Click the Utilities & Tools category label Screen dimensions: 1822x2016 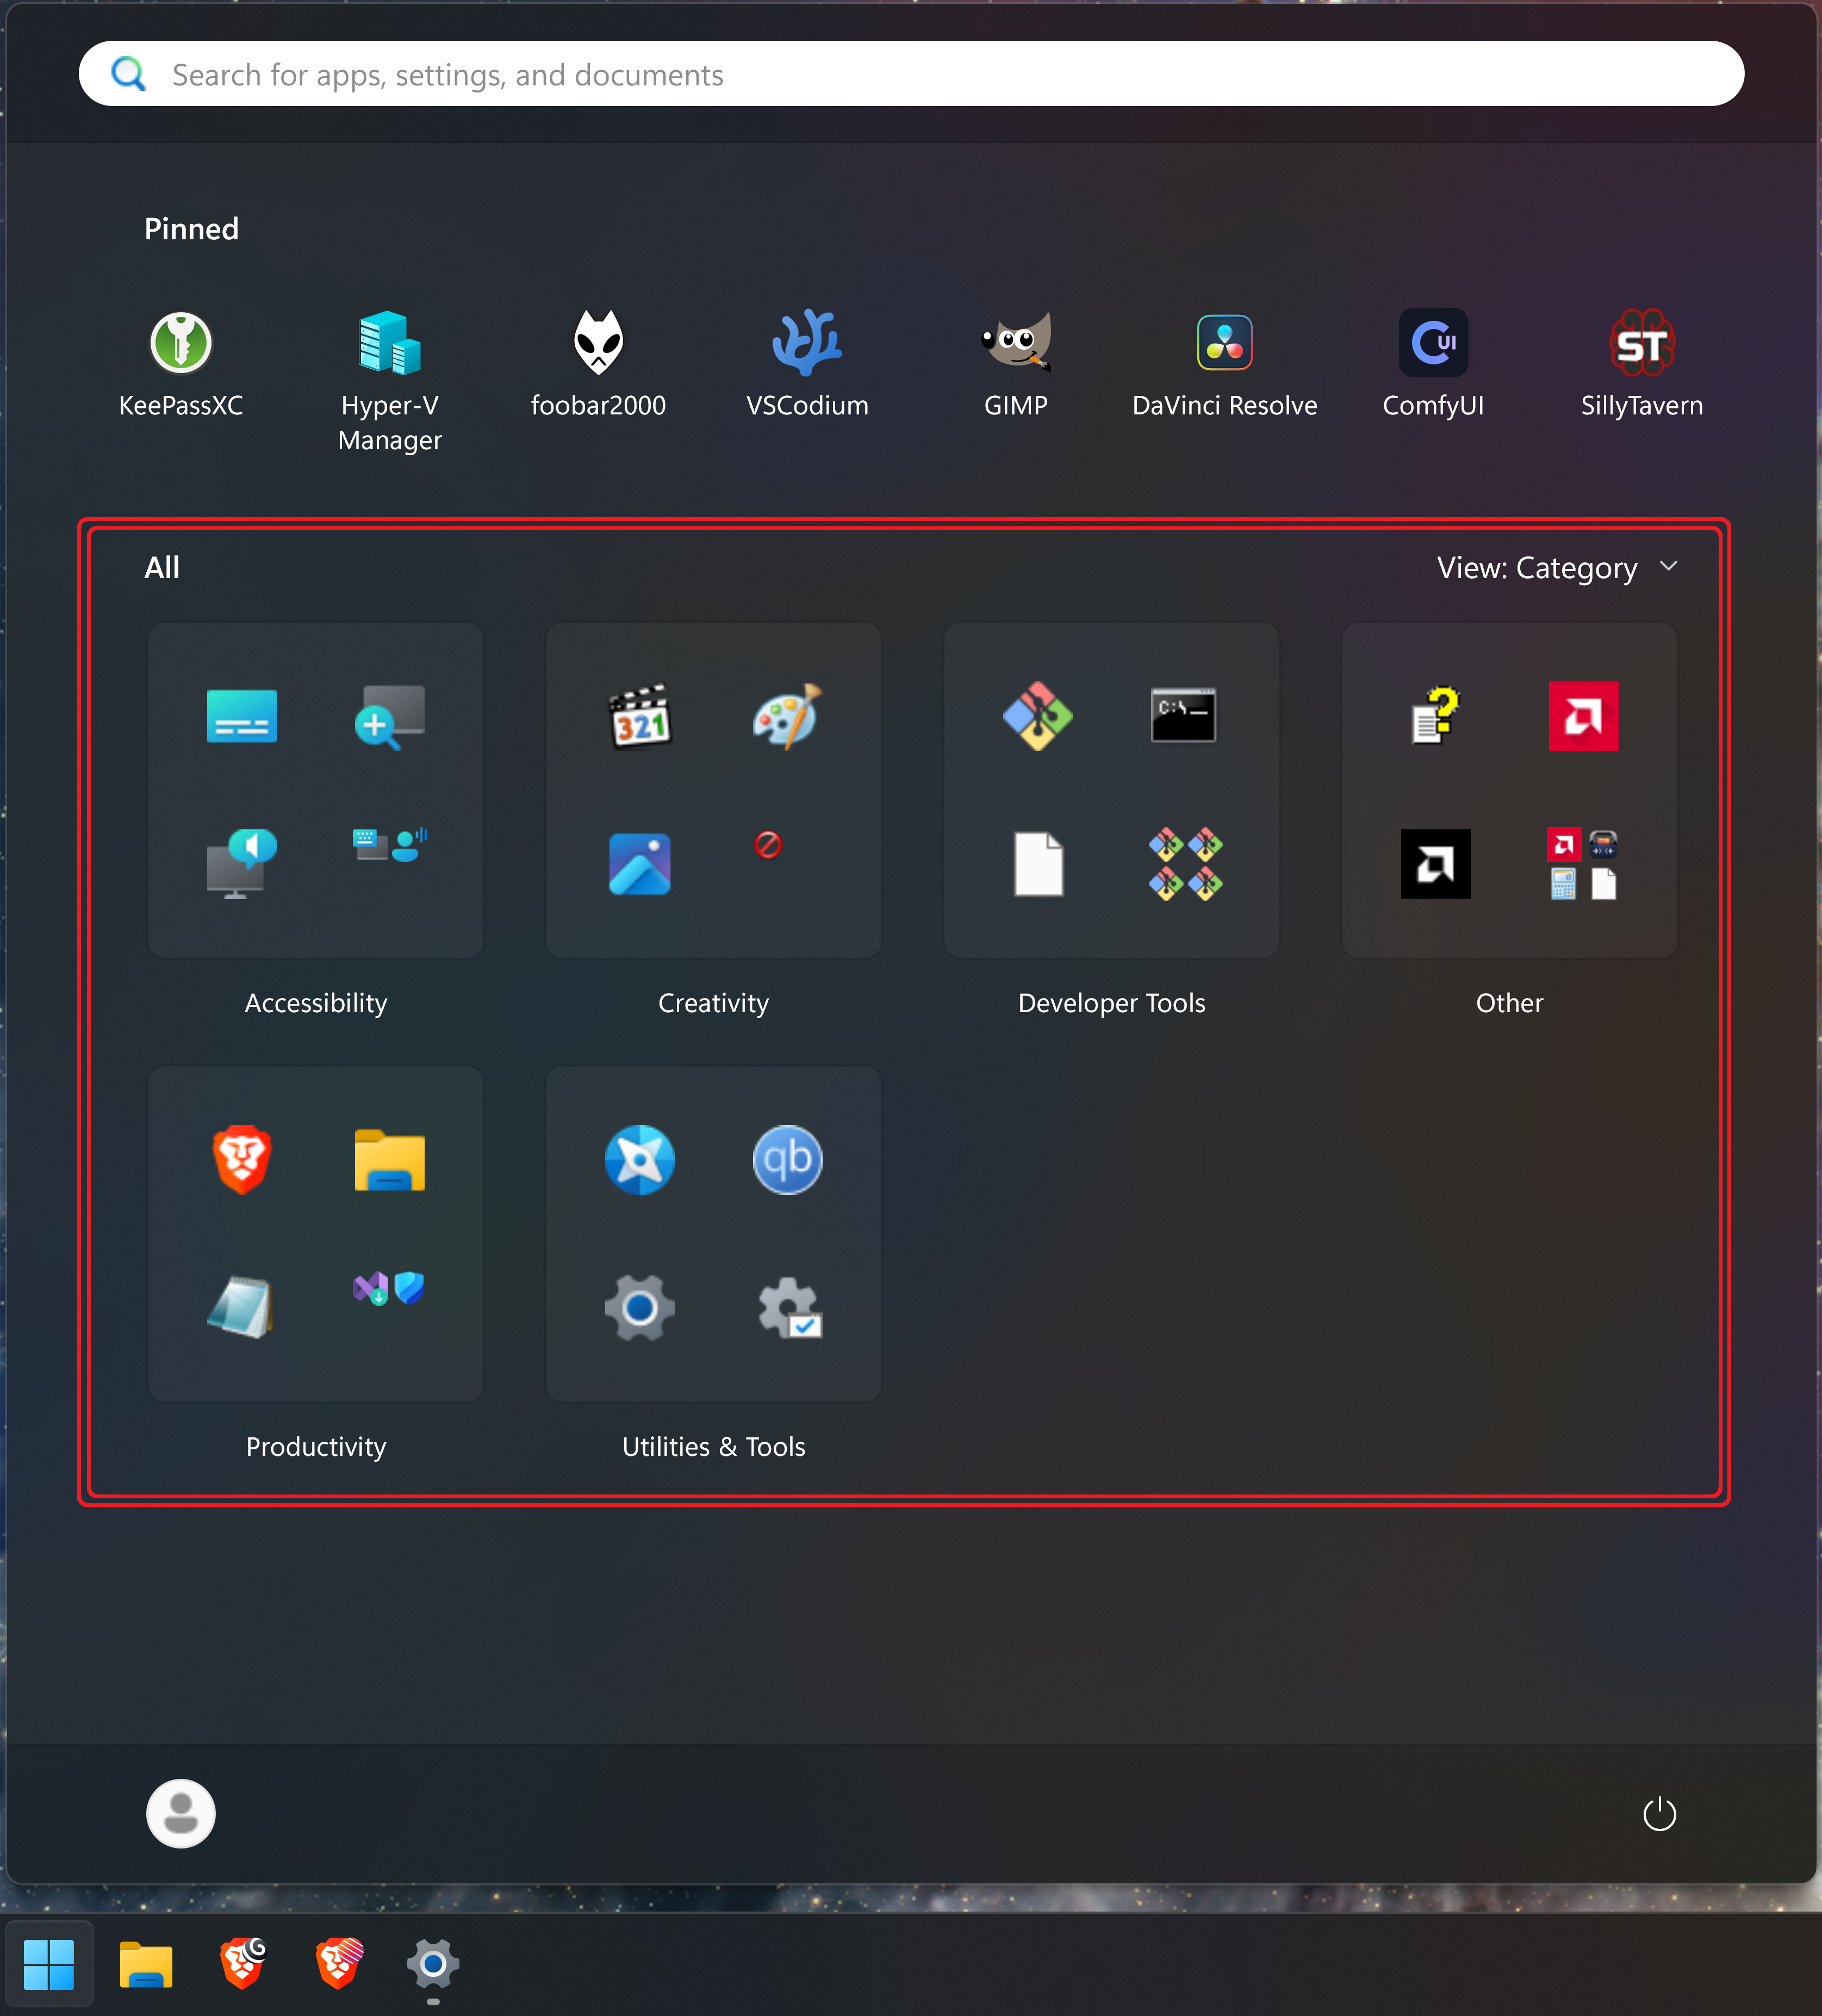tap(714, 1447)
